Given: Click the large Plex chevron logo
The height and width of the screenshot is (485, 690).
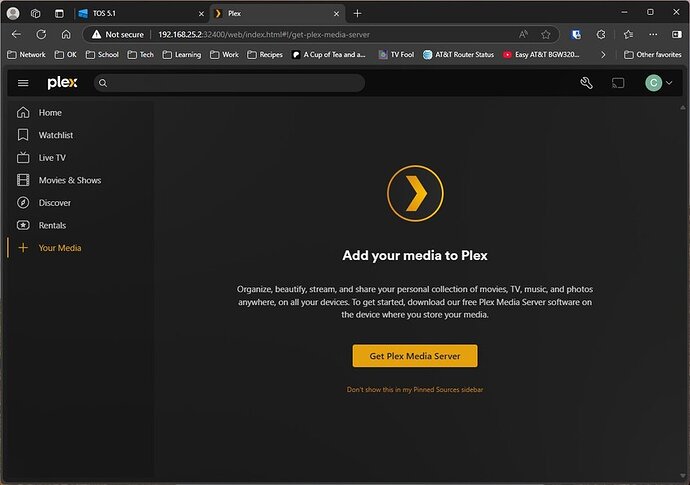Looking at the screenshot, I should [415, 193].
